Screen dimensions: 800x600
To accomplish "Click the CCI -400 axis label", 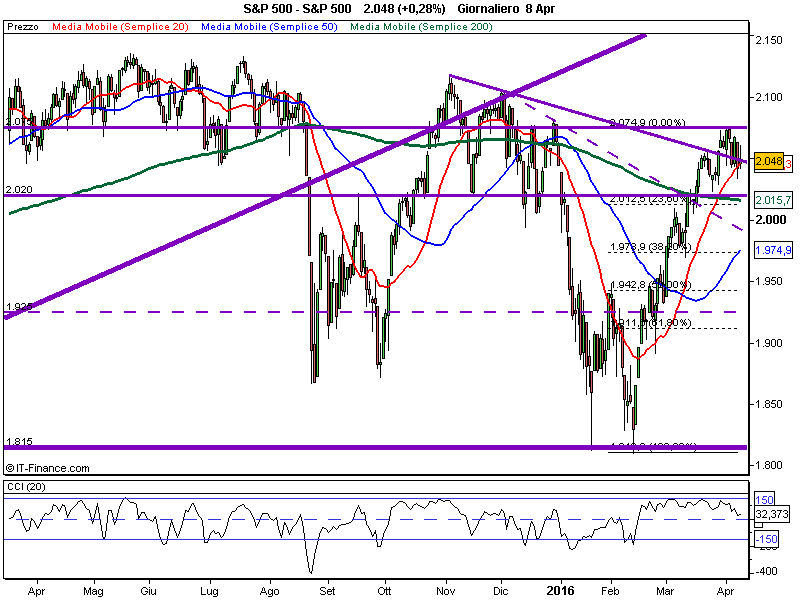I will (767, 571).
